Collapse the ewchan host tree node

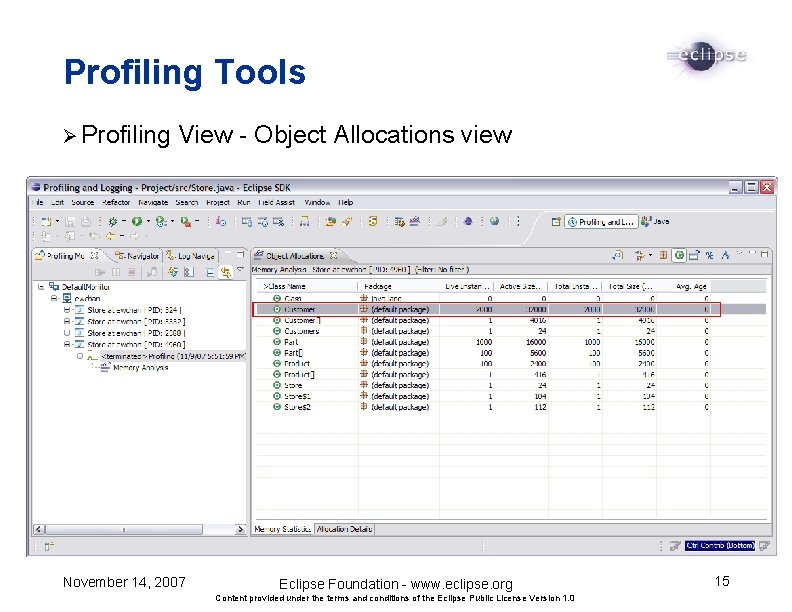coord(54,298)
